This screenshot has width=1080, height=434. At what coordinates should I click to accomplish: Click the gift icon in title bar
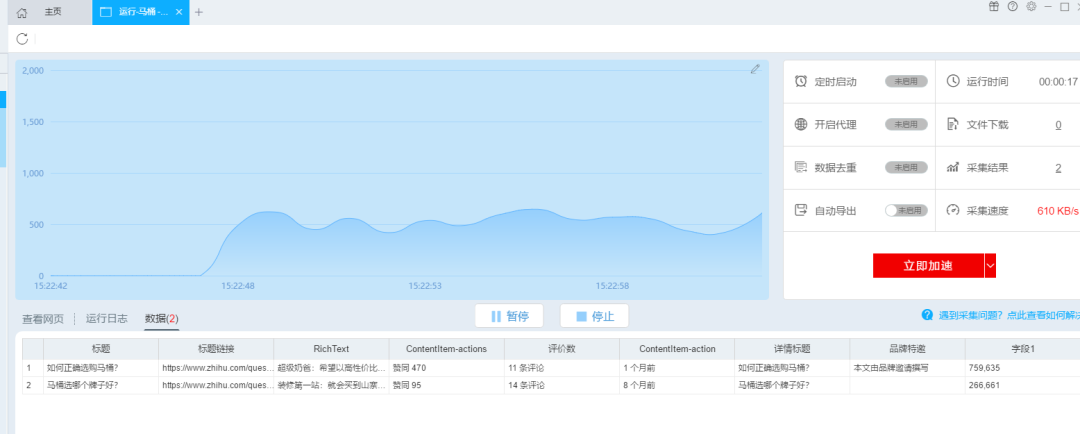[x=994, y=7]
